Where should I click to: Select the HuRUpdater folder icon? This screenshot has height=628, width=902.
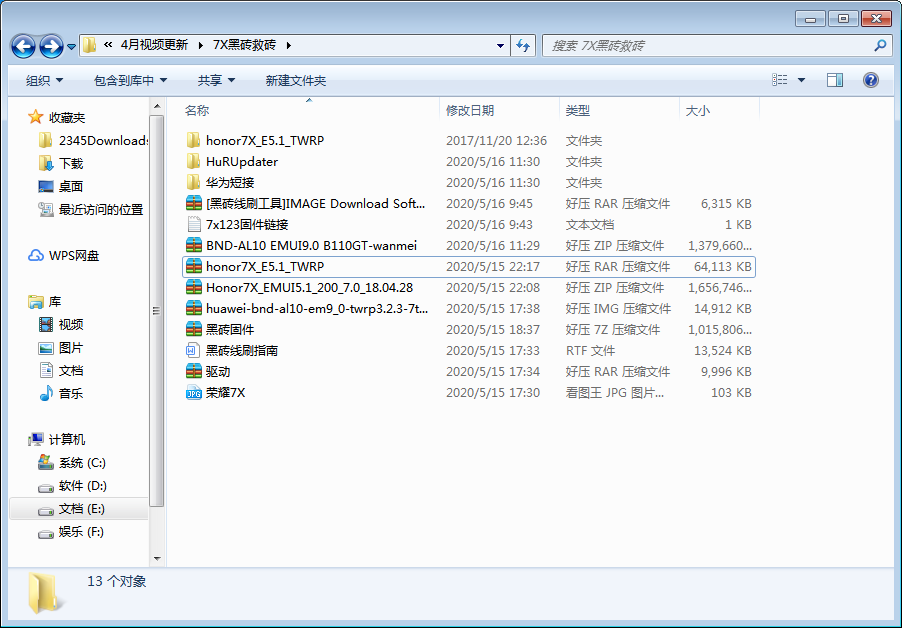pyautogui.click(x=194, y=162)
